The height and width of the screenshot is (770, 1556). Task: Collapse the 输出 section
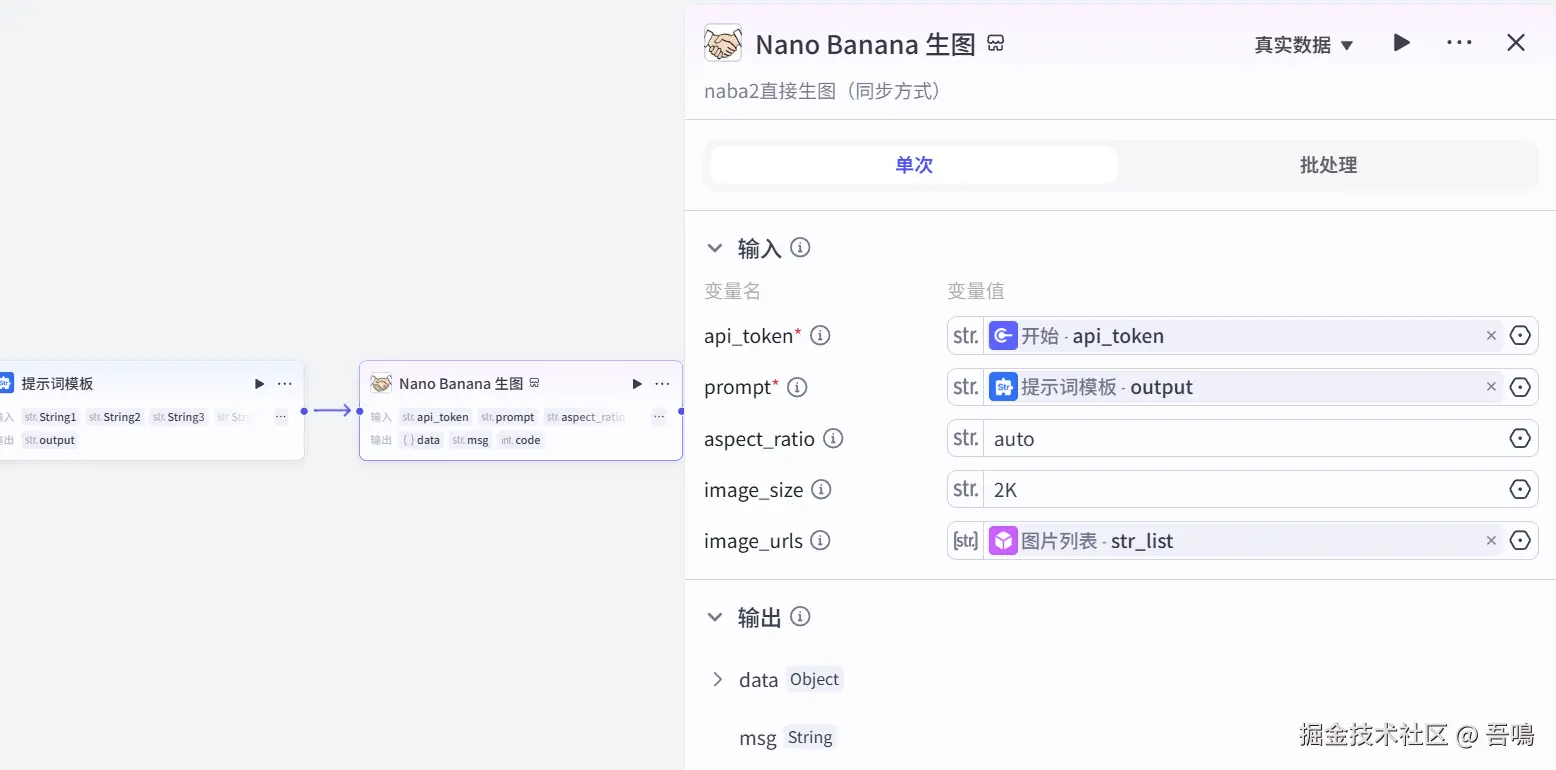714,618
